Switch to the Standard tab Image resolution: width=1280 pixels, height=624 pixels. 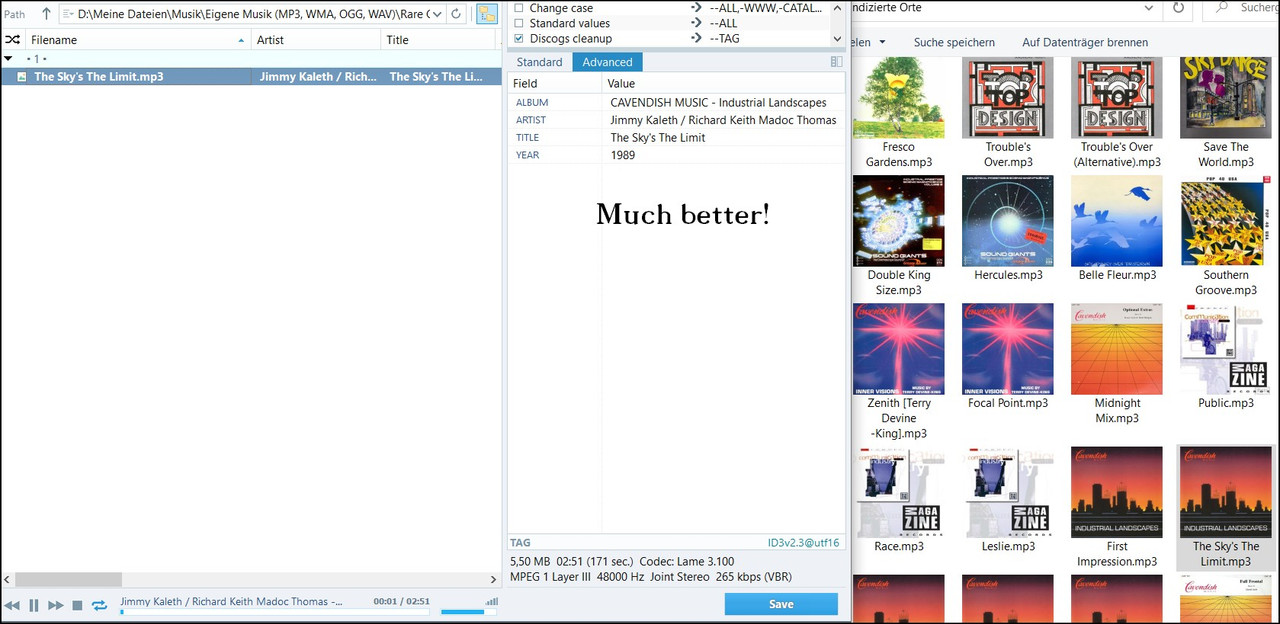[539, 62]
